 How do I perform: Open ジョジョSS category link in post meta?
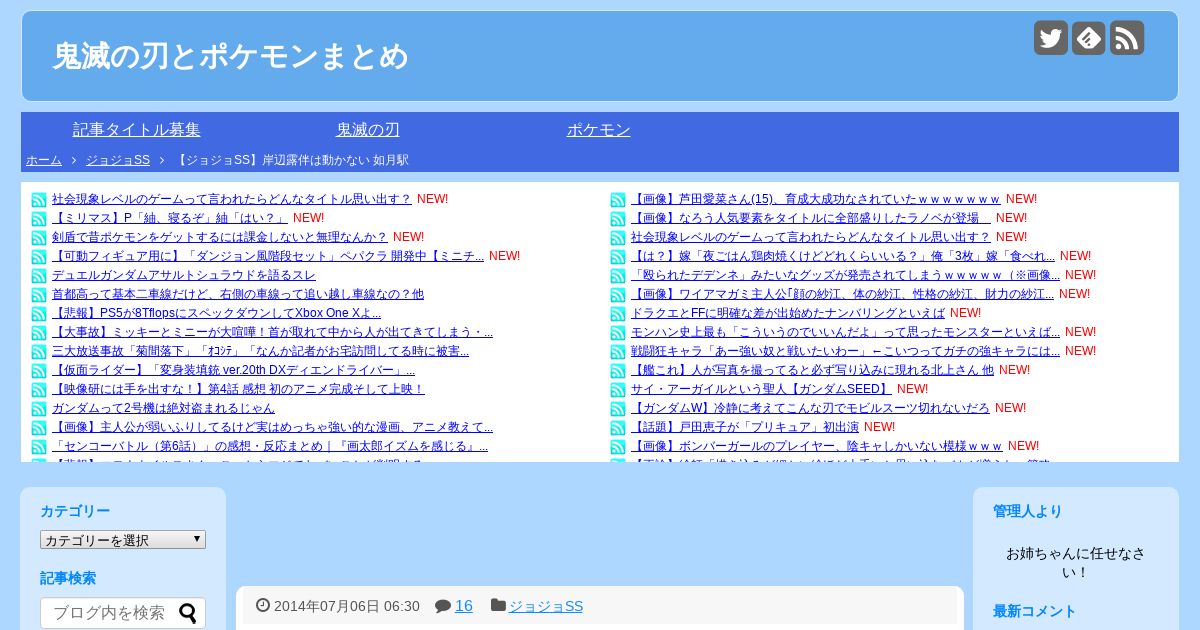pyautogui.click(x=546, y=606)
